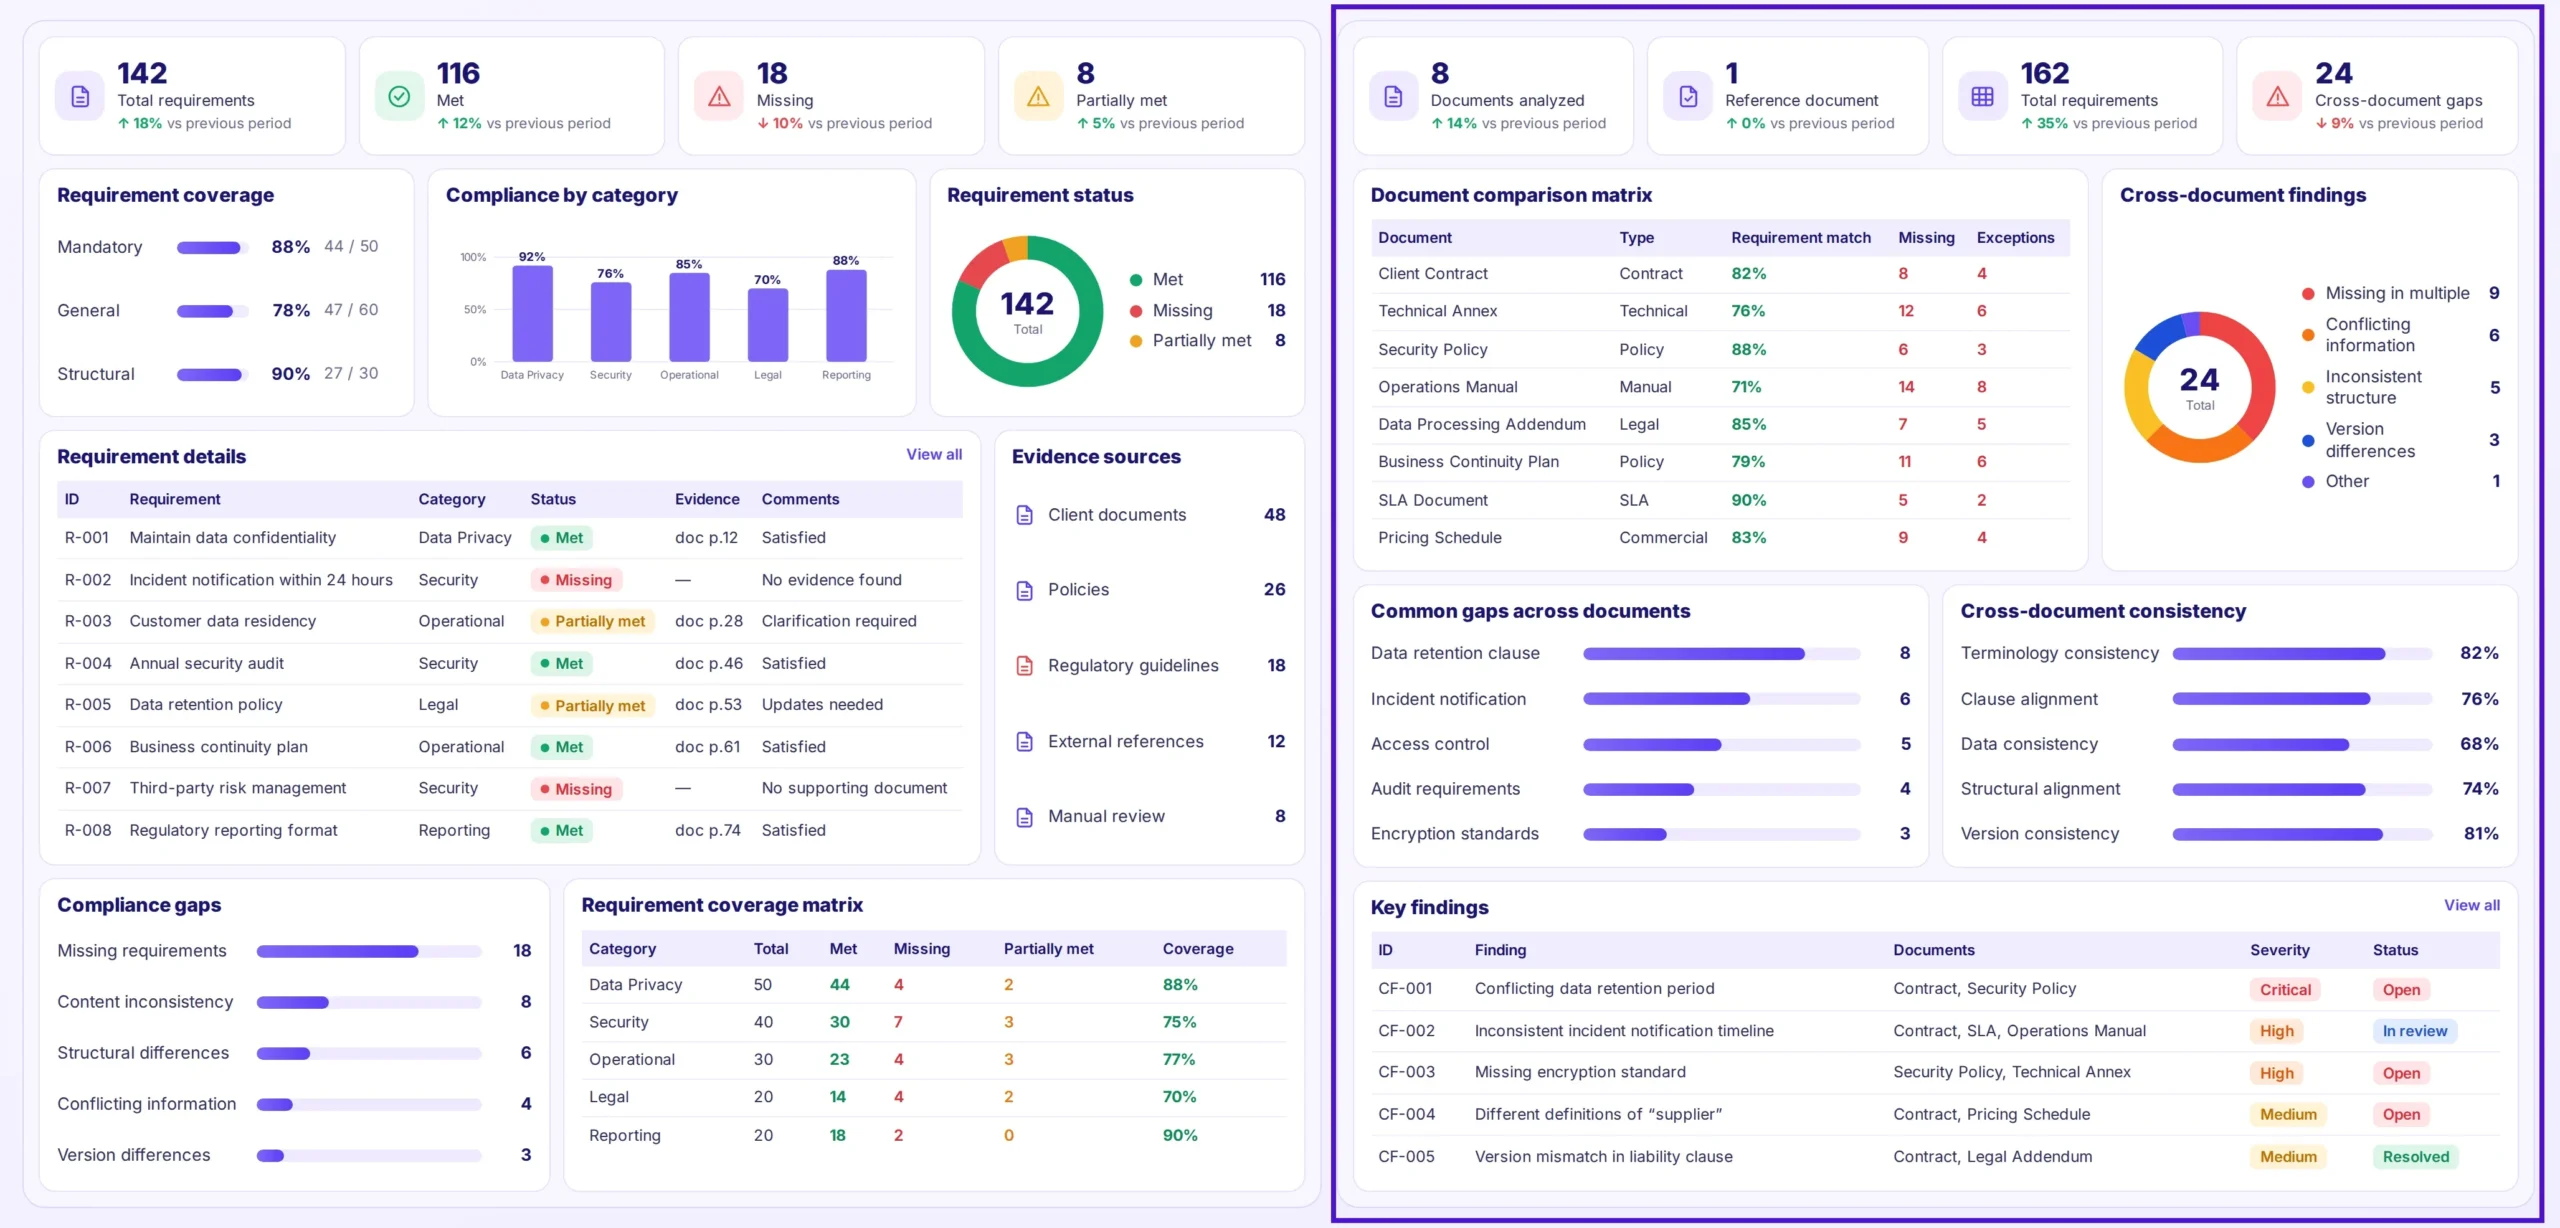Click the In review status badge for CF-002

pos(2414,1031)
